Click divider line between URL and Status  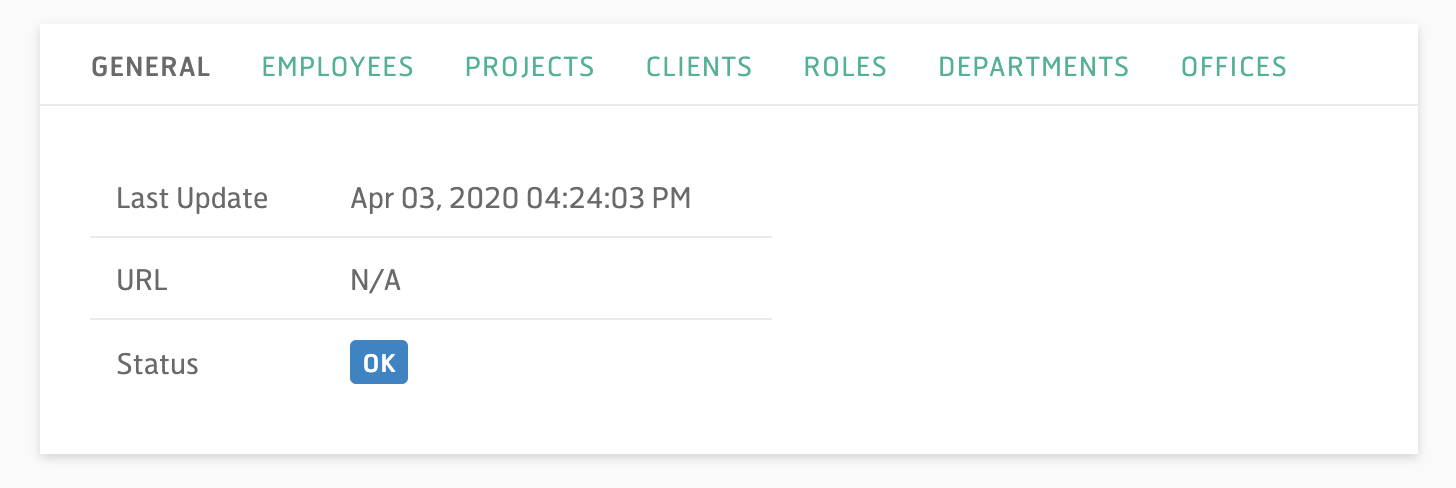(431, 319)
